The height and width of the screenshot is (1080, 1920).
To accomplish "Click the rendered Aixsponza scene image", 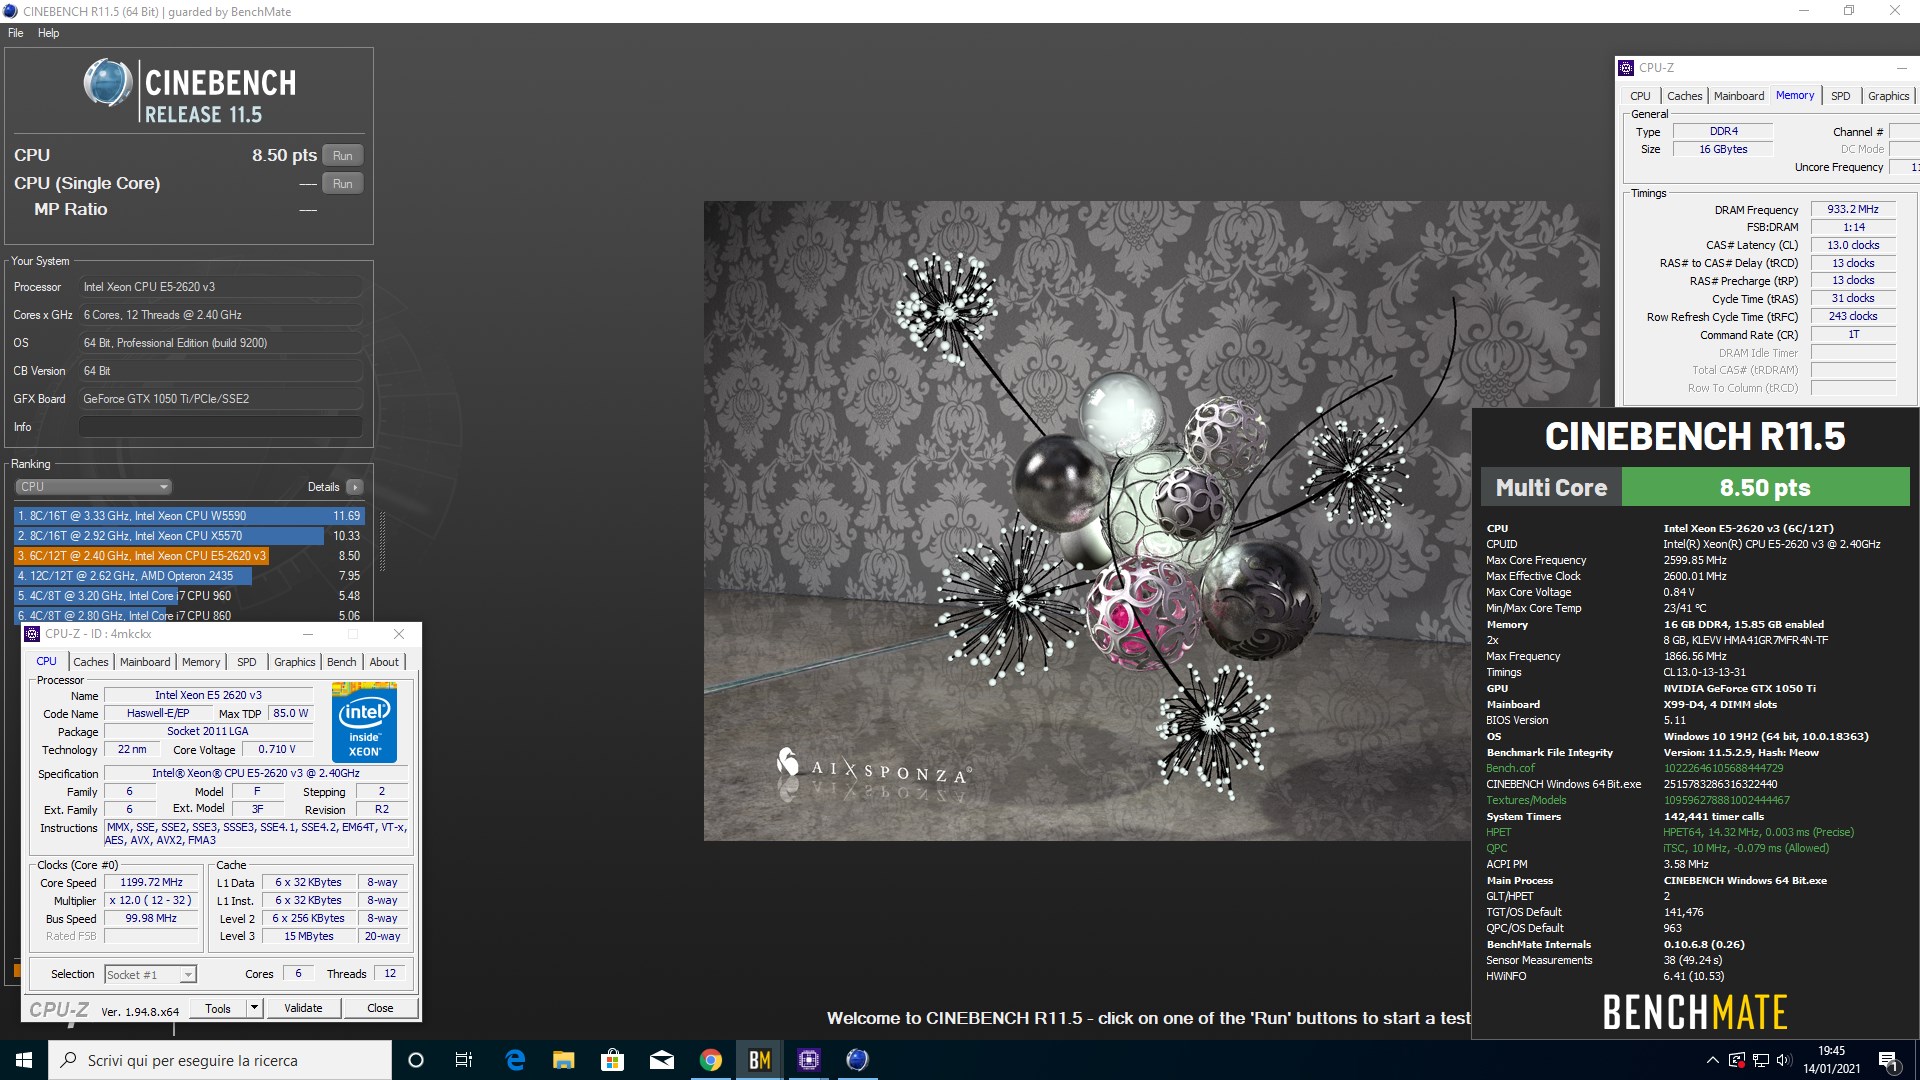I will click(1087, 520).
